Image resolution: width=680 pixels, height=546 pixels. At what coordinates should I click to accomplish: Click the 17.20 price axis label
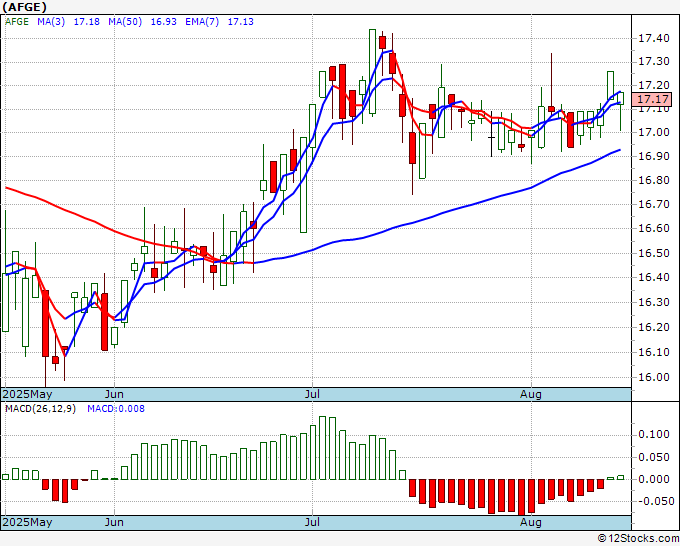[x=654, y=85]
